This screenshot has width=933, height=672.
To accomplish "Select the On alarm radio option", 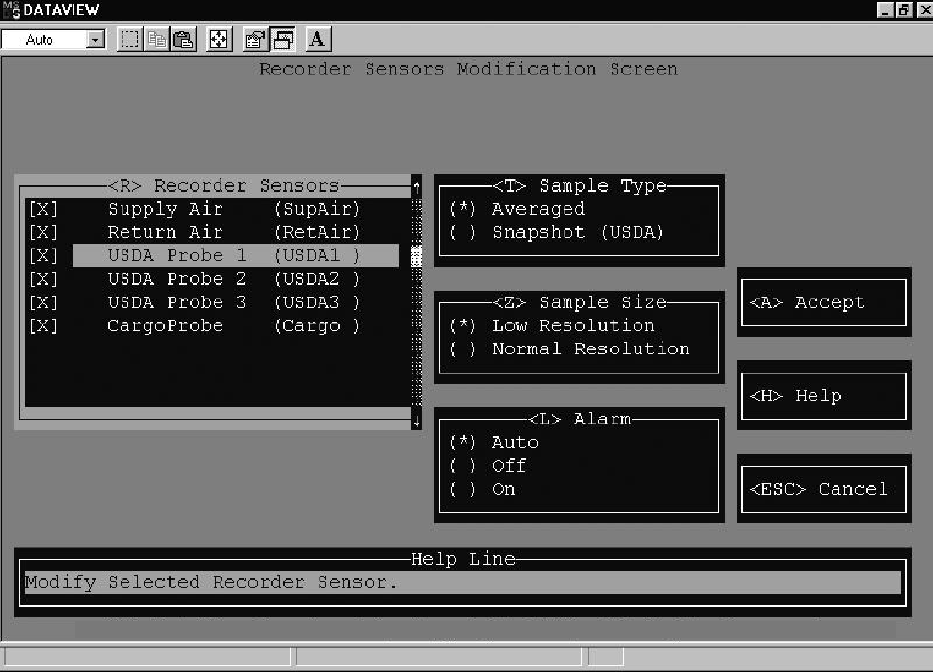I will click(462, 489).
